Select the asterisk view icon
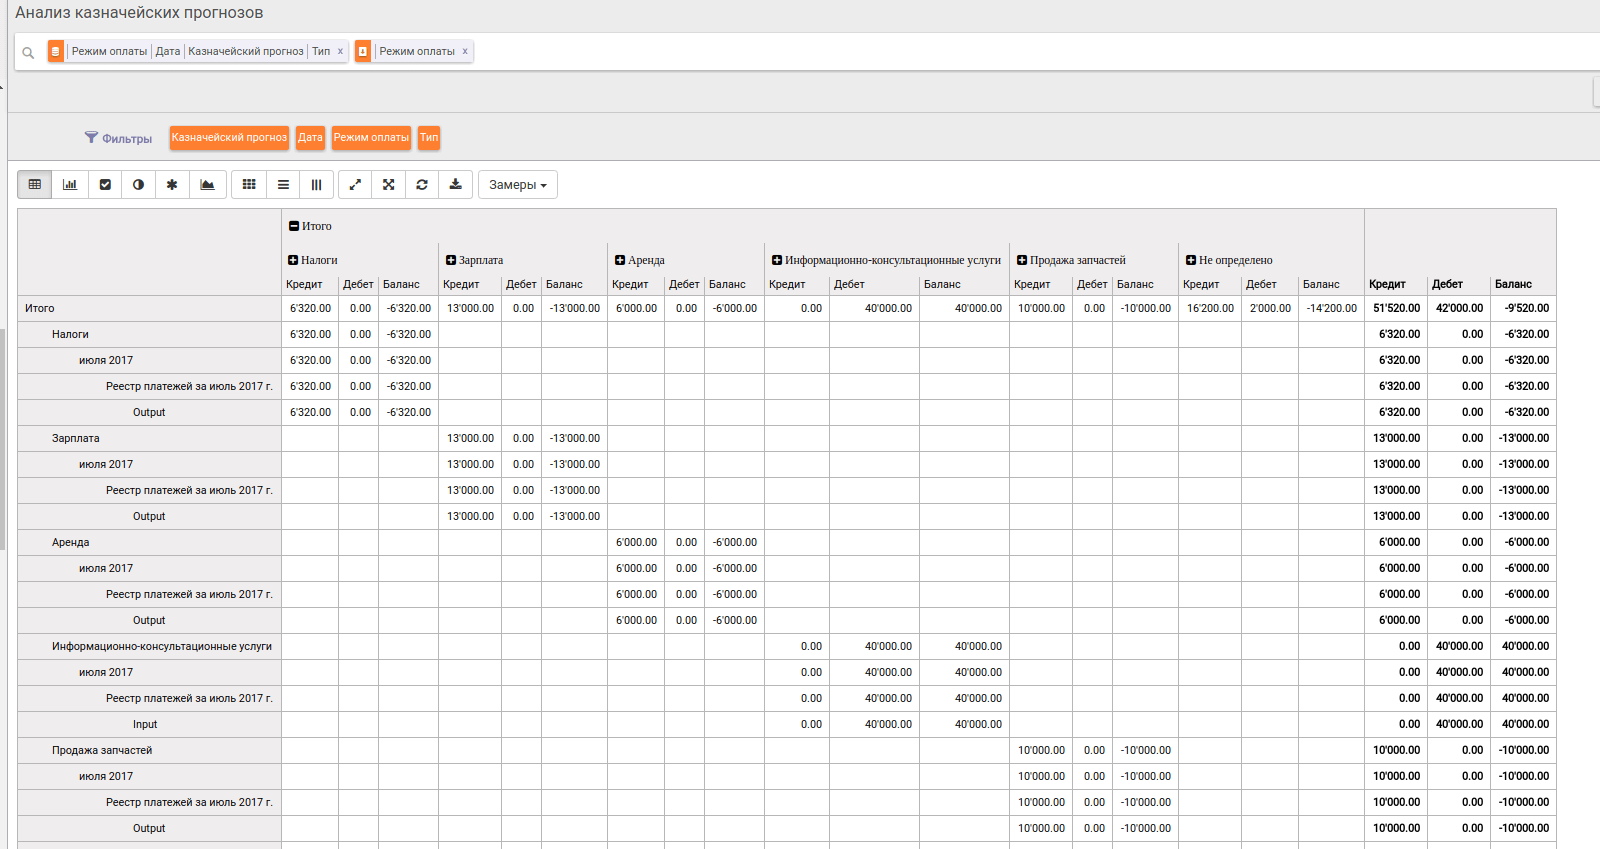 click(172, 184)
